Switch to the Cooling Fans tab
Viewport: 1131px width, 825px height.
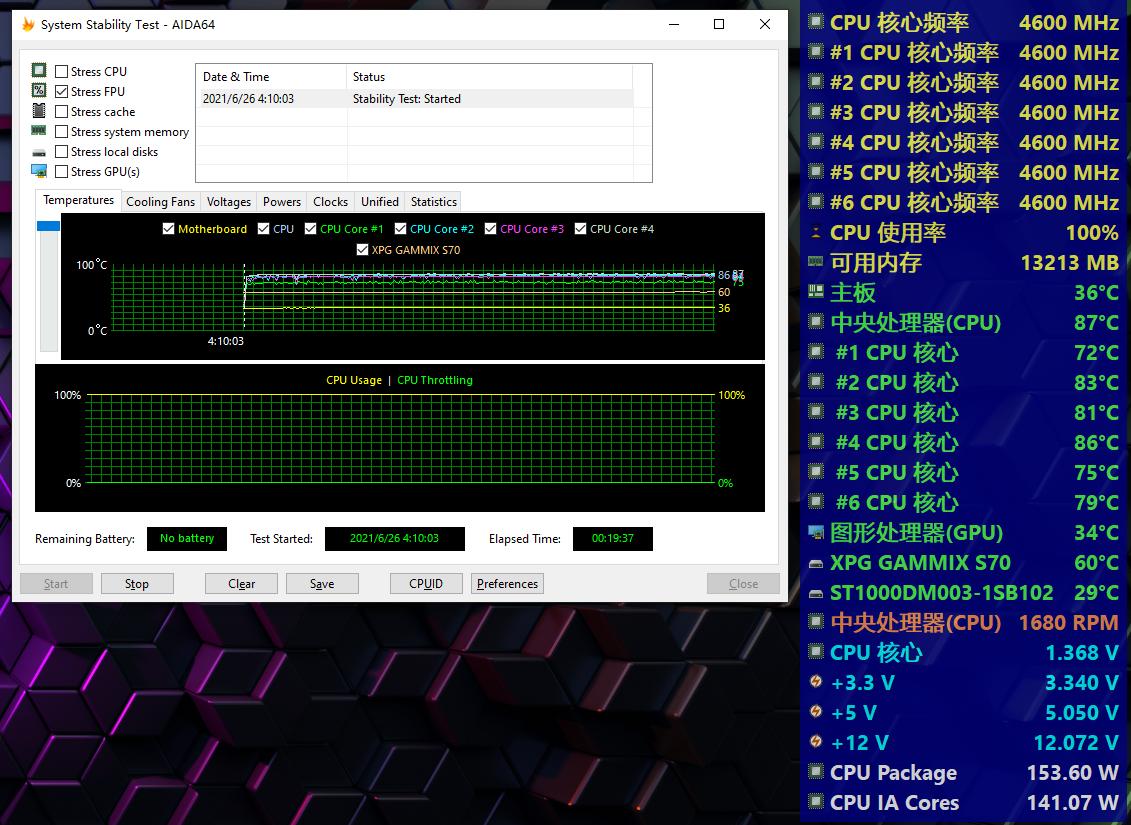[x=160, y=202]
